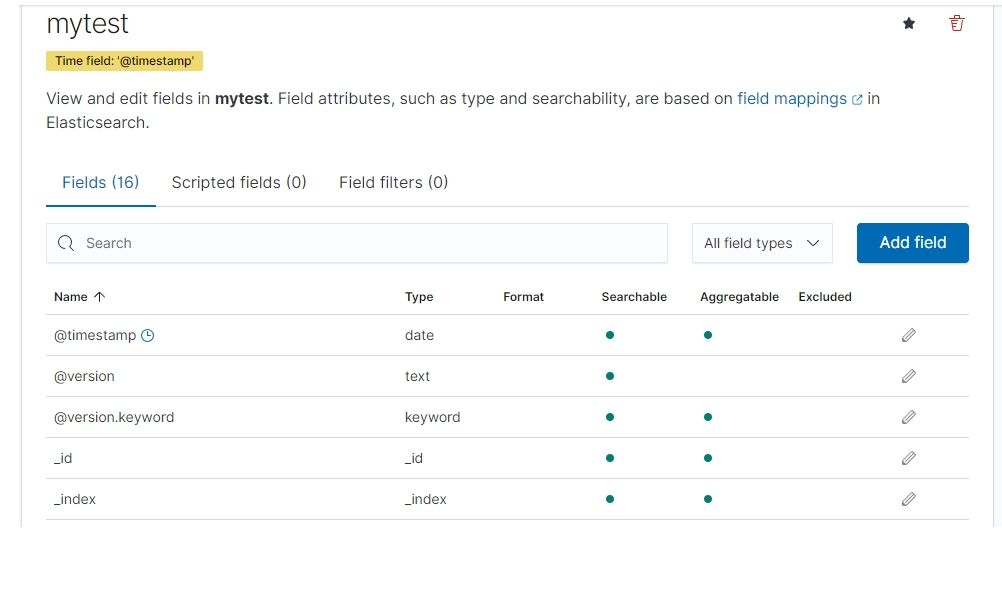Edit the @version field with pencil icon

pyautogui.click(x=908, y=377)
